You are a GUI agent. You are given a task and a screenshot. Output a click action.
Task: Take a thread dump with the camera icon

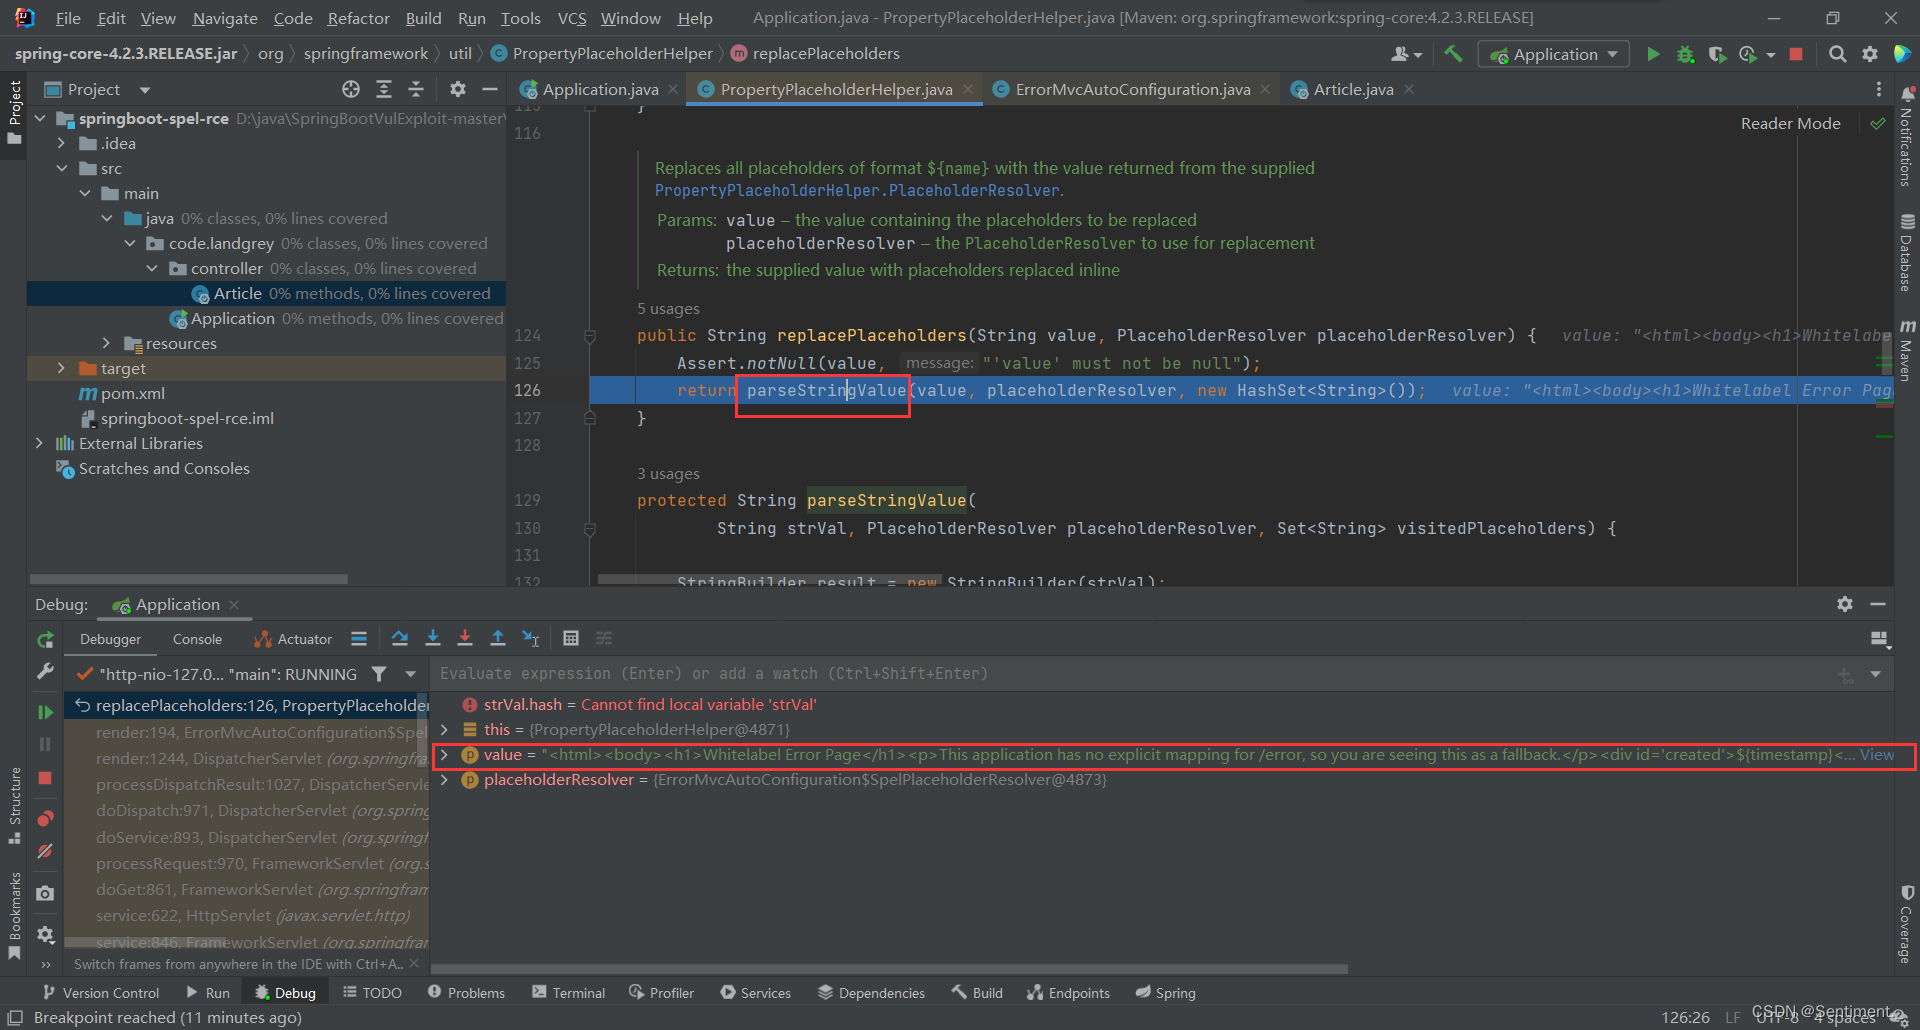[x=45, y=893]
